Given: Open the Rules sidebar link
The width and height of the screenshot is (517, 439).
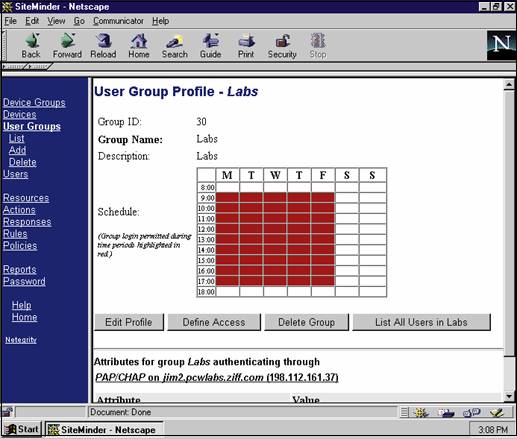Looking at the screenshot, I should [x=15, y=234].
